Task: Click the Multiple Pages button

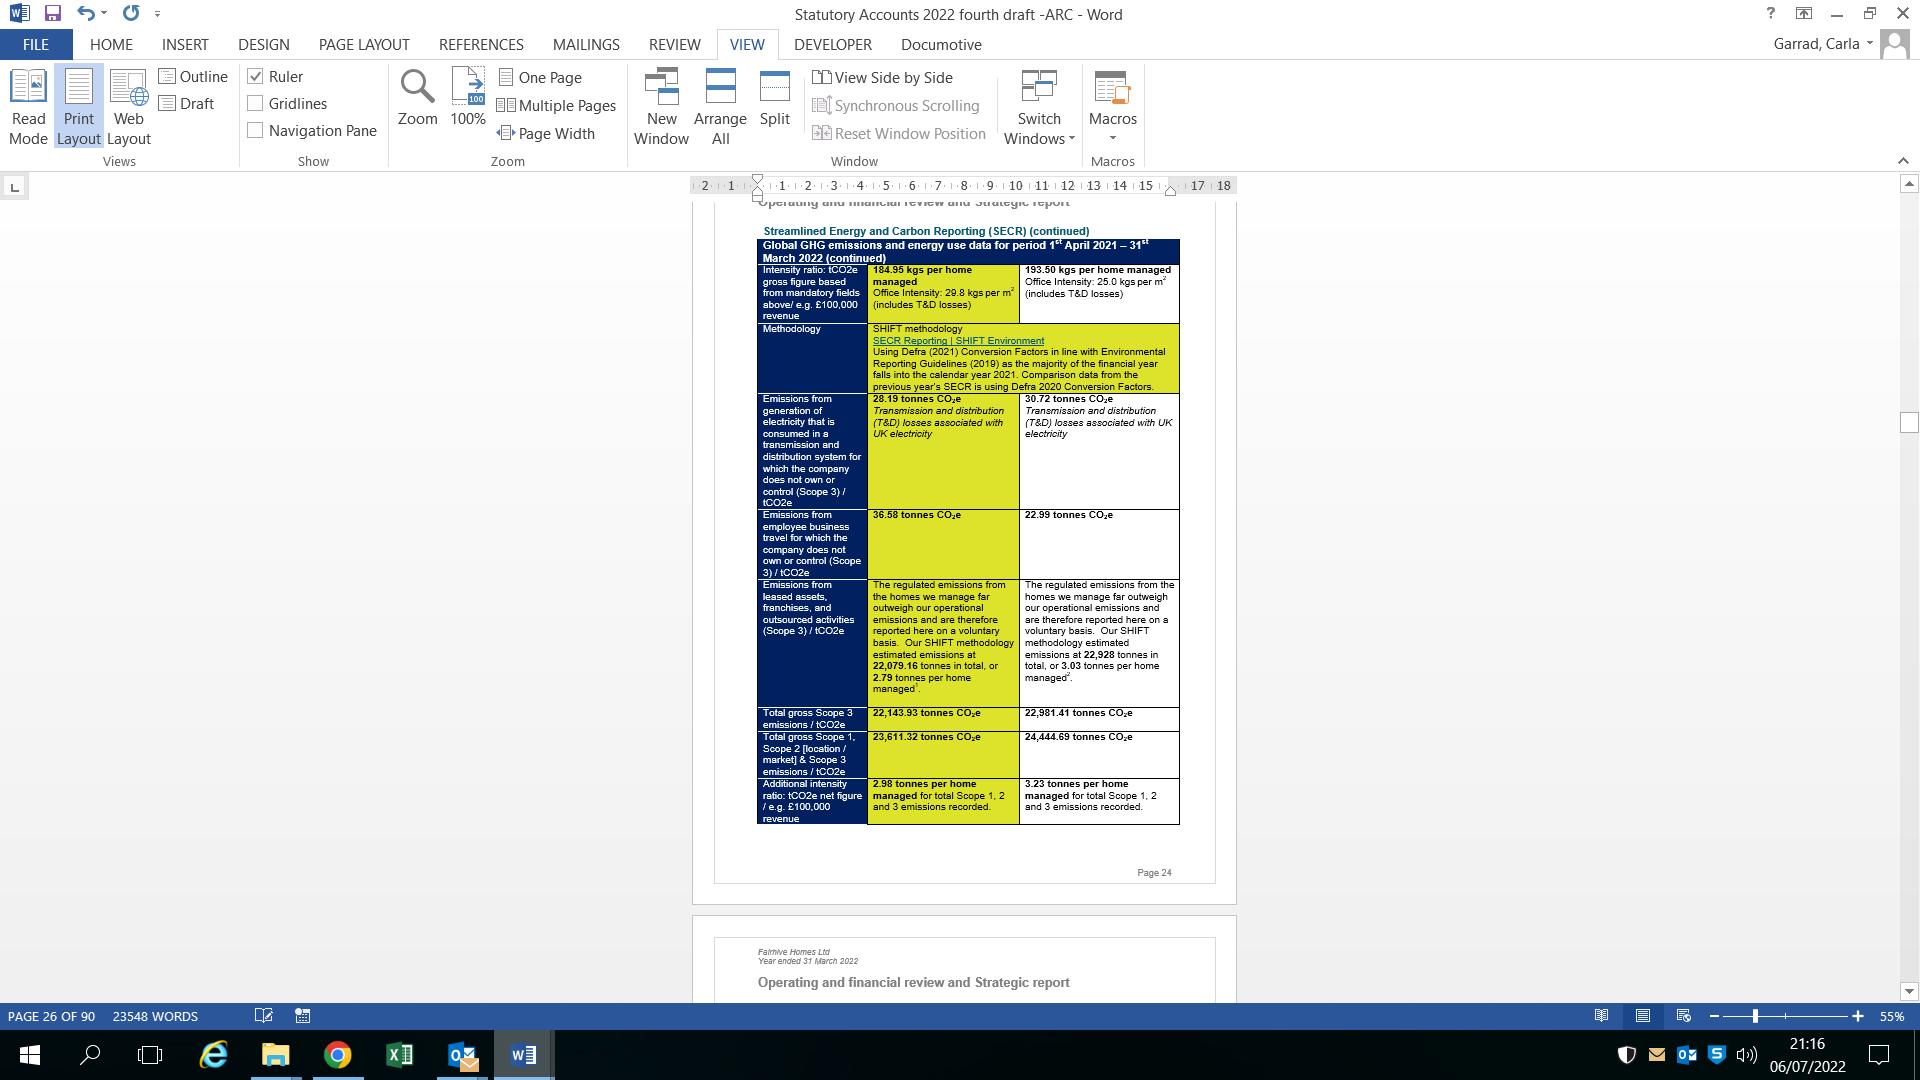Action: [557, 106]
